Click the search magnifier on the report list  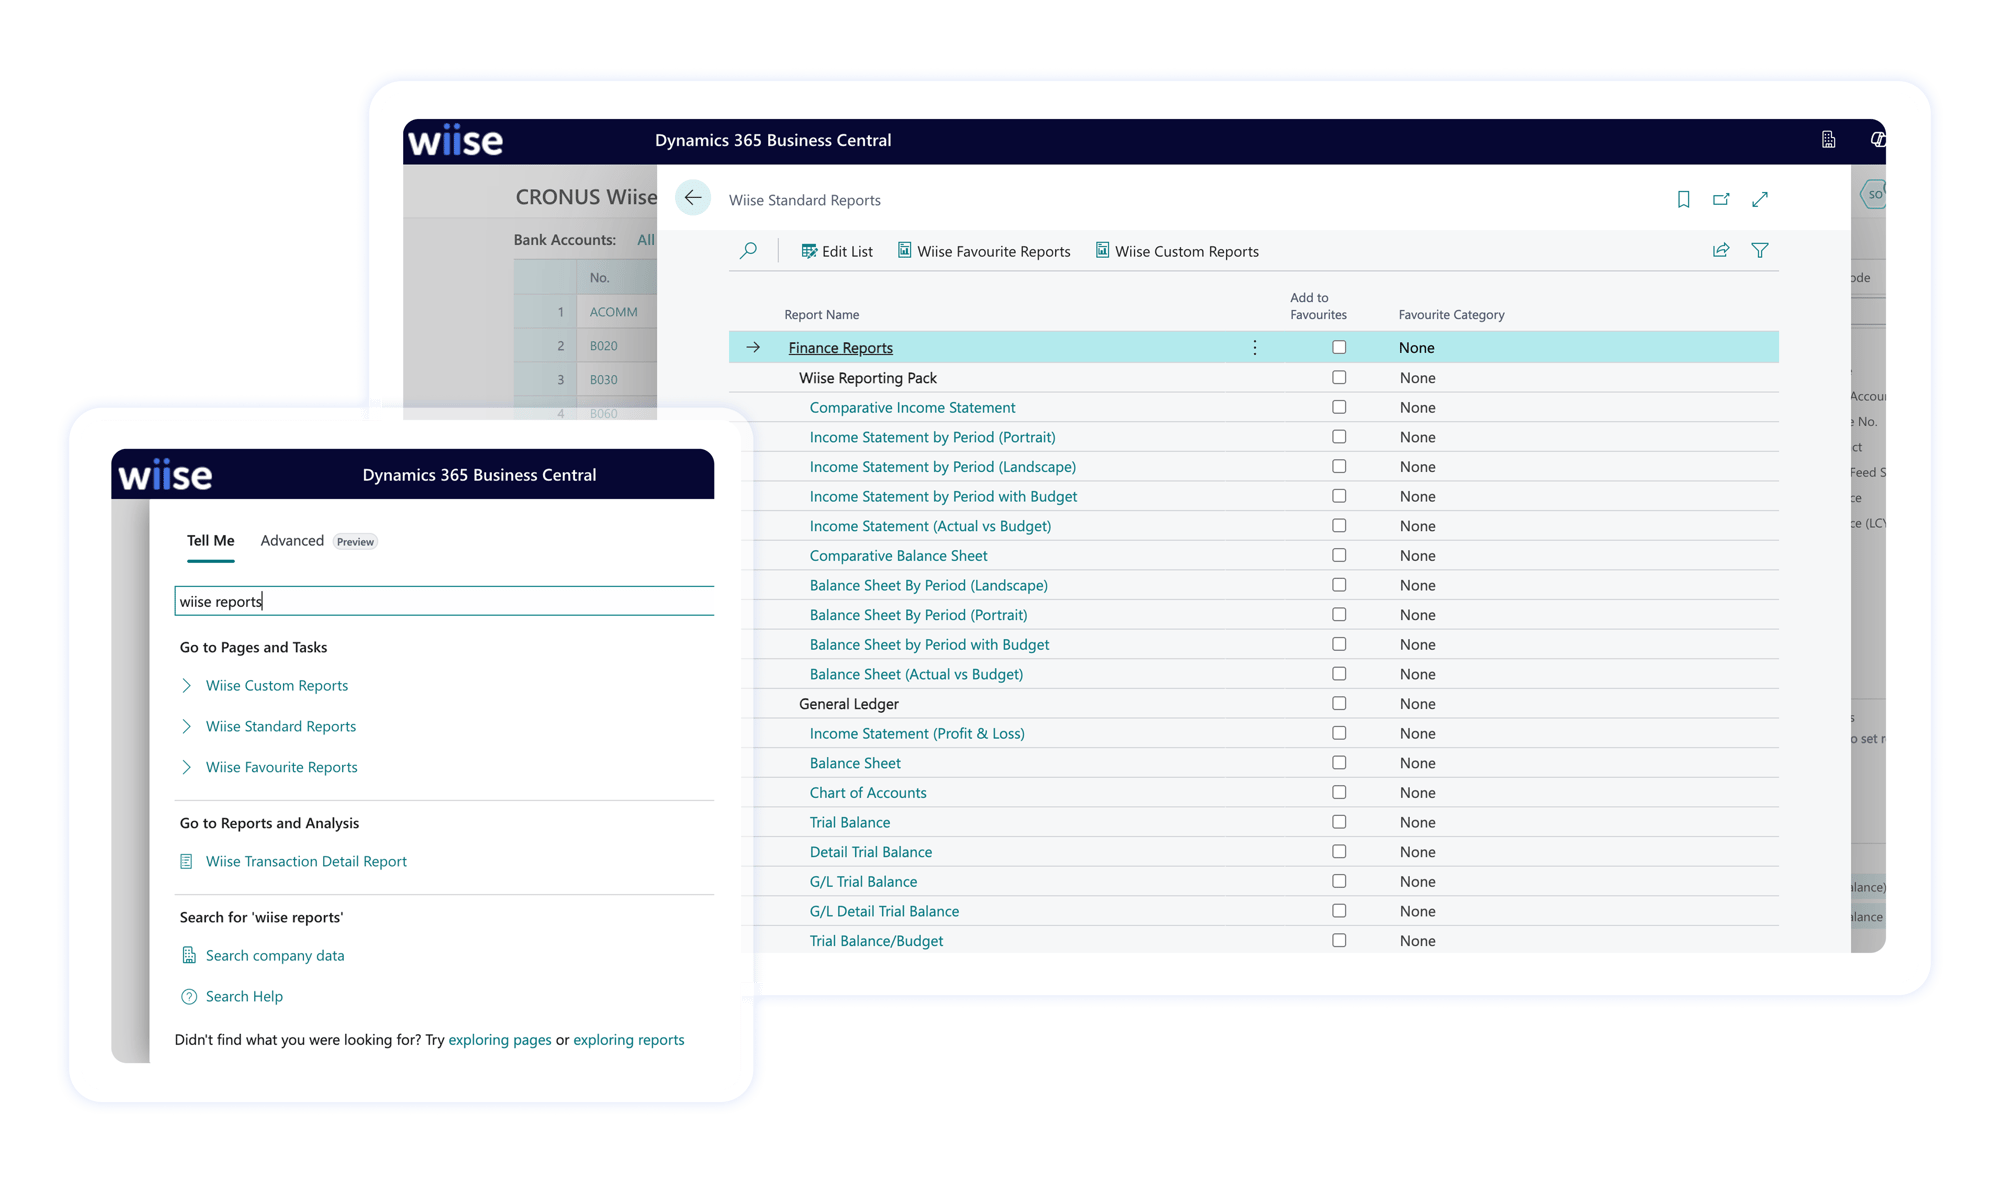tap(748, 250)
